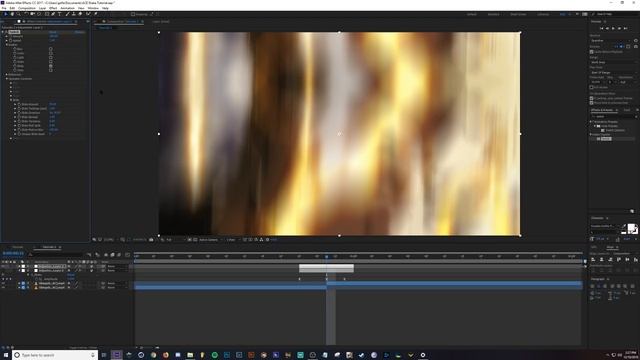Toggle the Scale enable checkbox
Viewport: 640px width, 360px height.
[x=51, y=62]
